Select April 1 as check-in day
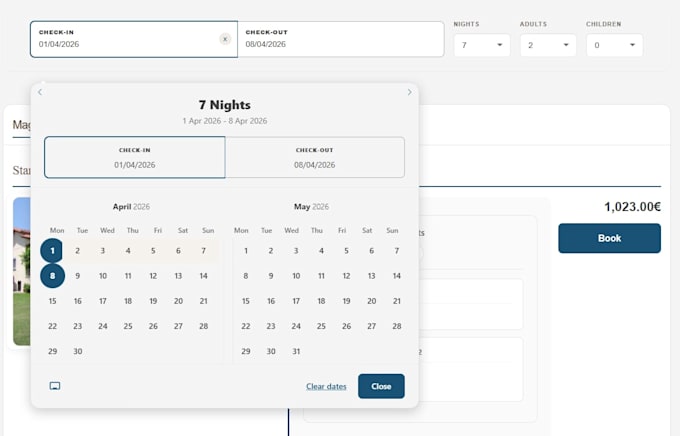Image resolution: width=680 pixels, height=436 pixels. pyautogui.click(x=52, y=251)
